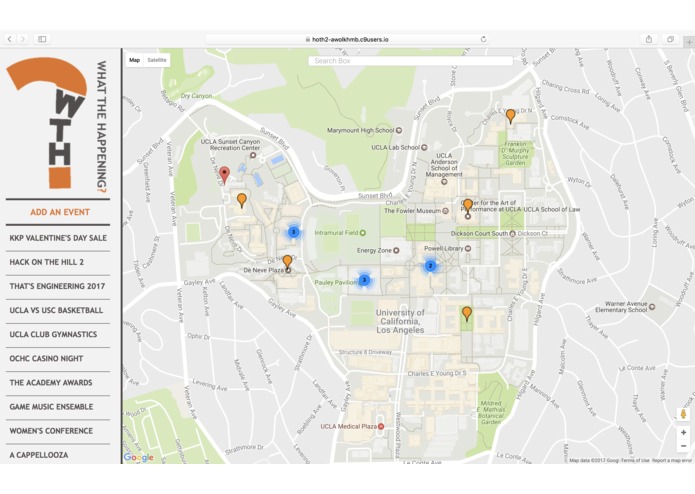695x494 pixels.
Task: Click orange marker at De Neve Plaza
Action: [287, 261]
